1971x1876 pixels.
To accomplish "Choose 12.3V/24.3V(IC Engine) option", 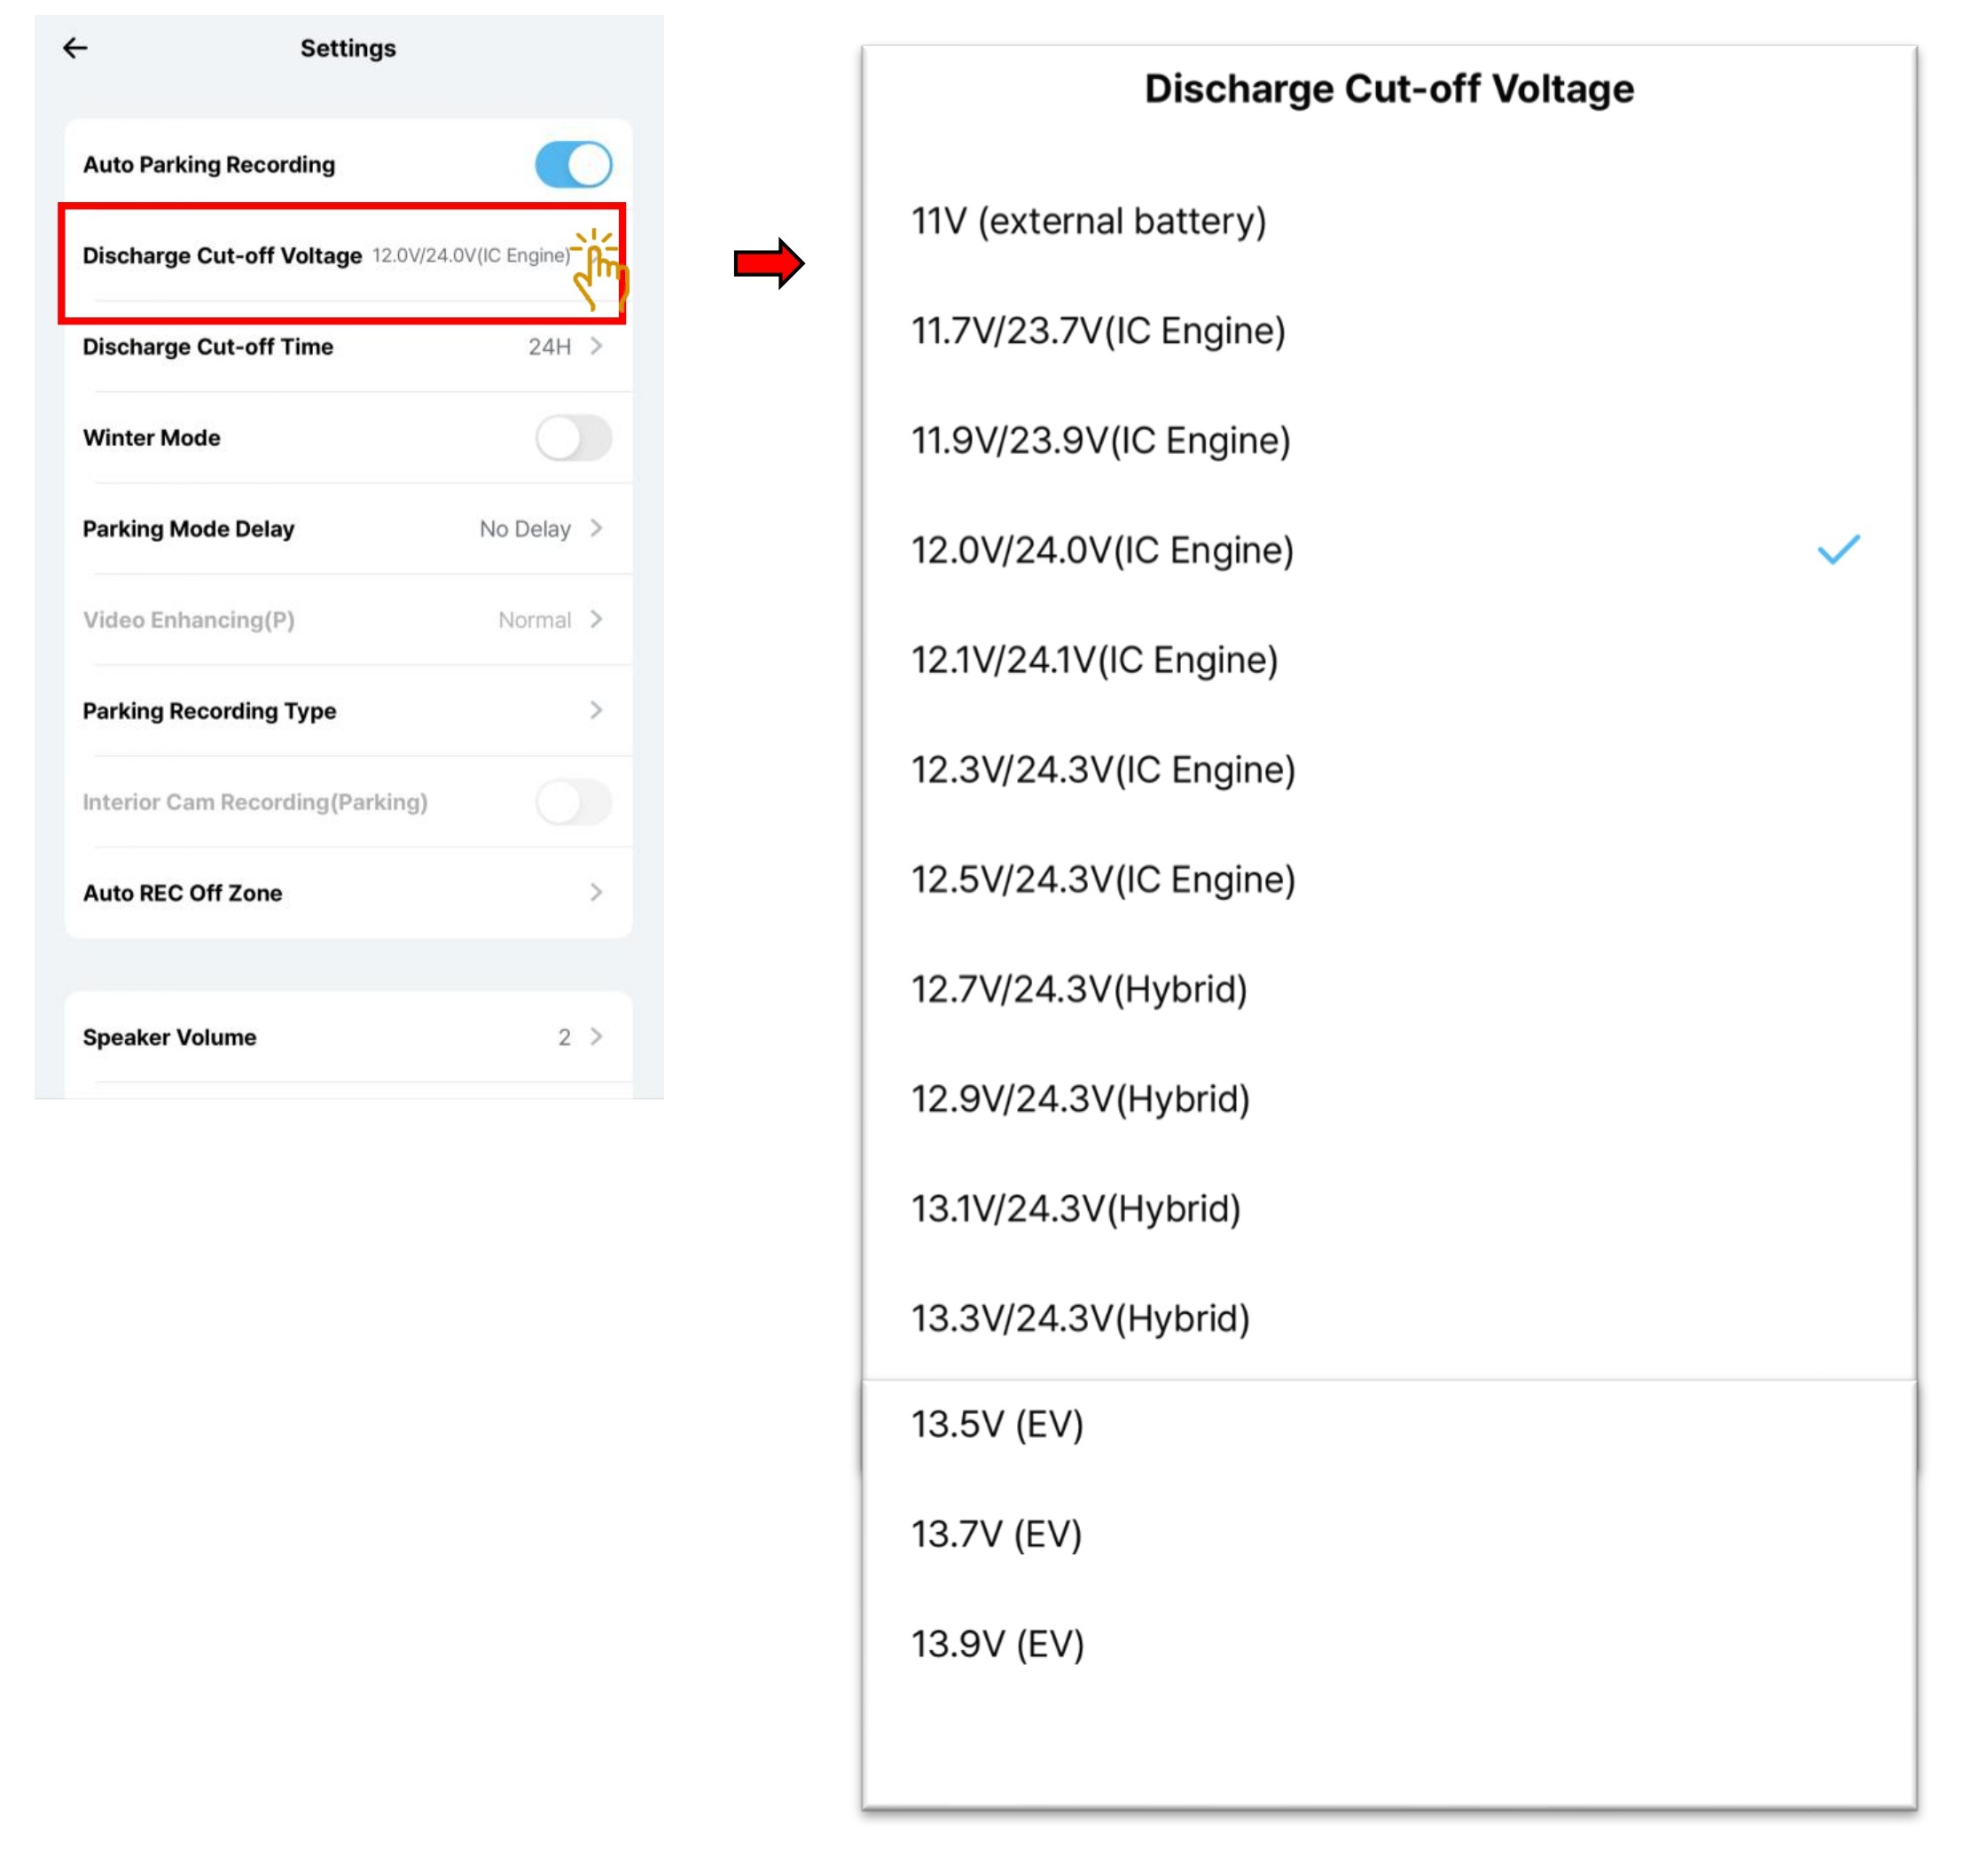I will 1103,770.
